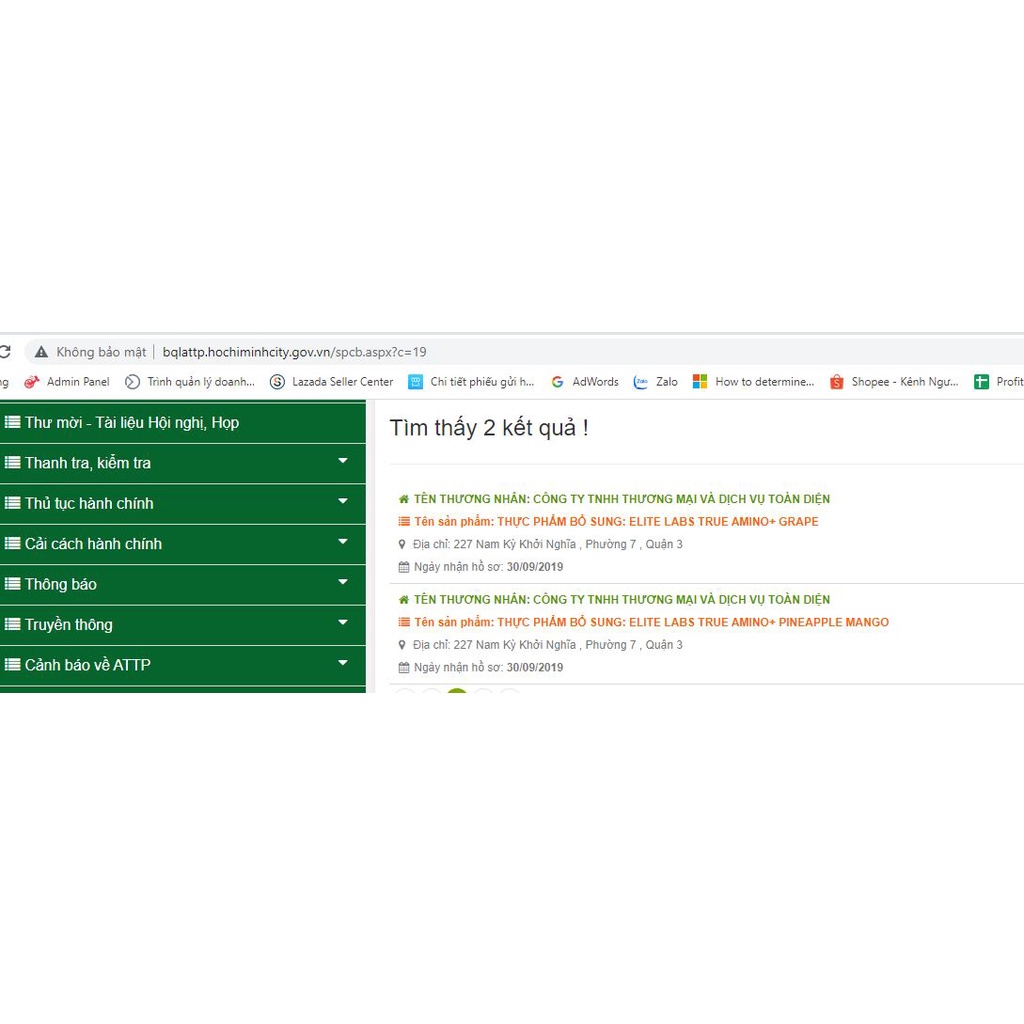The image size is (1024, 1024).
Task: Open the ELITE LABS TRUE AMINO+ GRAPE product link
Action: click(x=616, y=522)
